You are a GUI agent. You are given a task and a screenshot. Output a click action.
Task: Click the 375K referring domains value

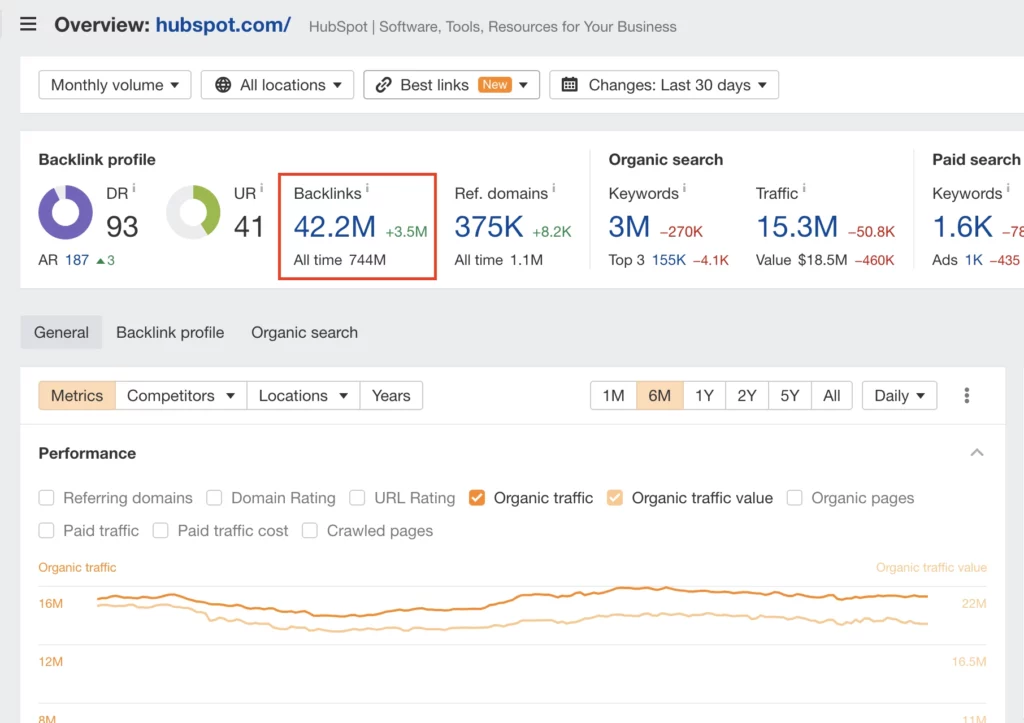(x=488, y=227)
